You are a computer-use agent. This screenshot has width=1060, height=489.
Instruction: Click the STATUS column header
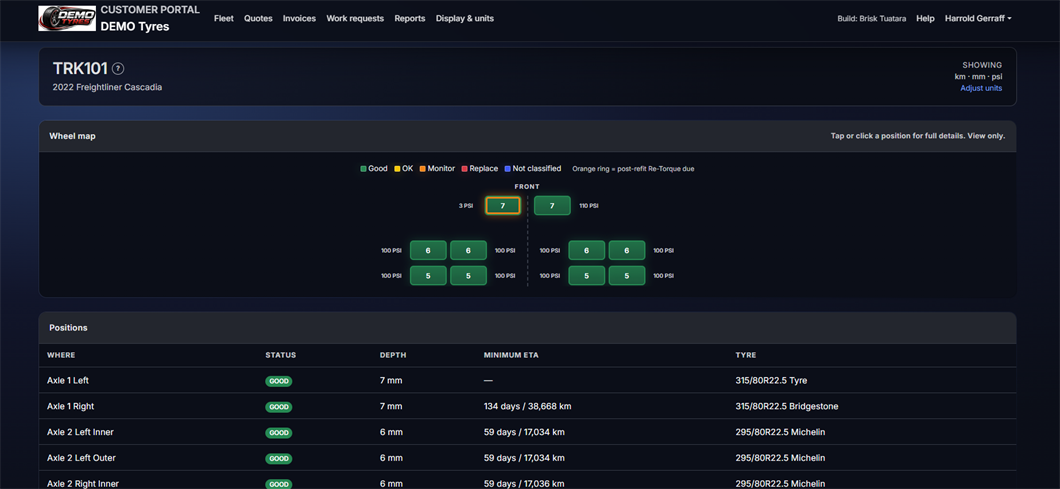(x=281, y=355)
